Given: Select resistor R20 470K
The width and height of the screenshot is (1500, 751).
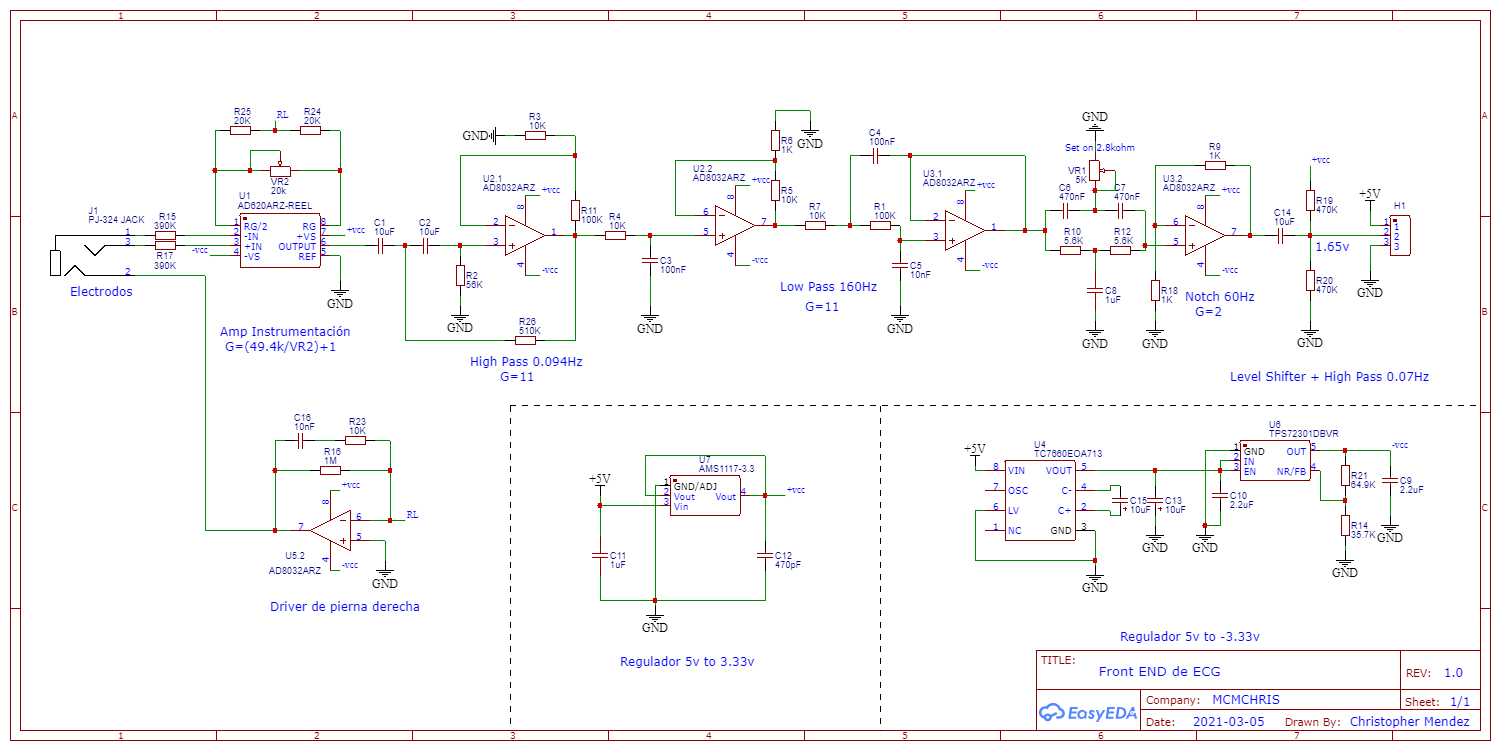Looking at the screenshot, I should (x=1310, y=280).
